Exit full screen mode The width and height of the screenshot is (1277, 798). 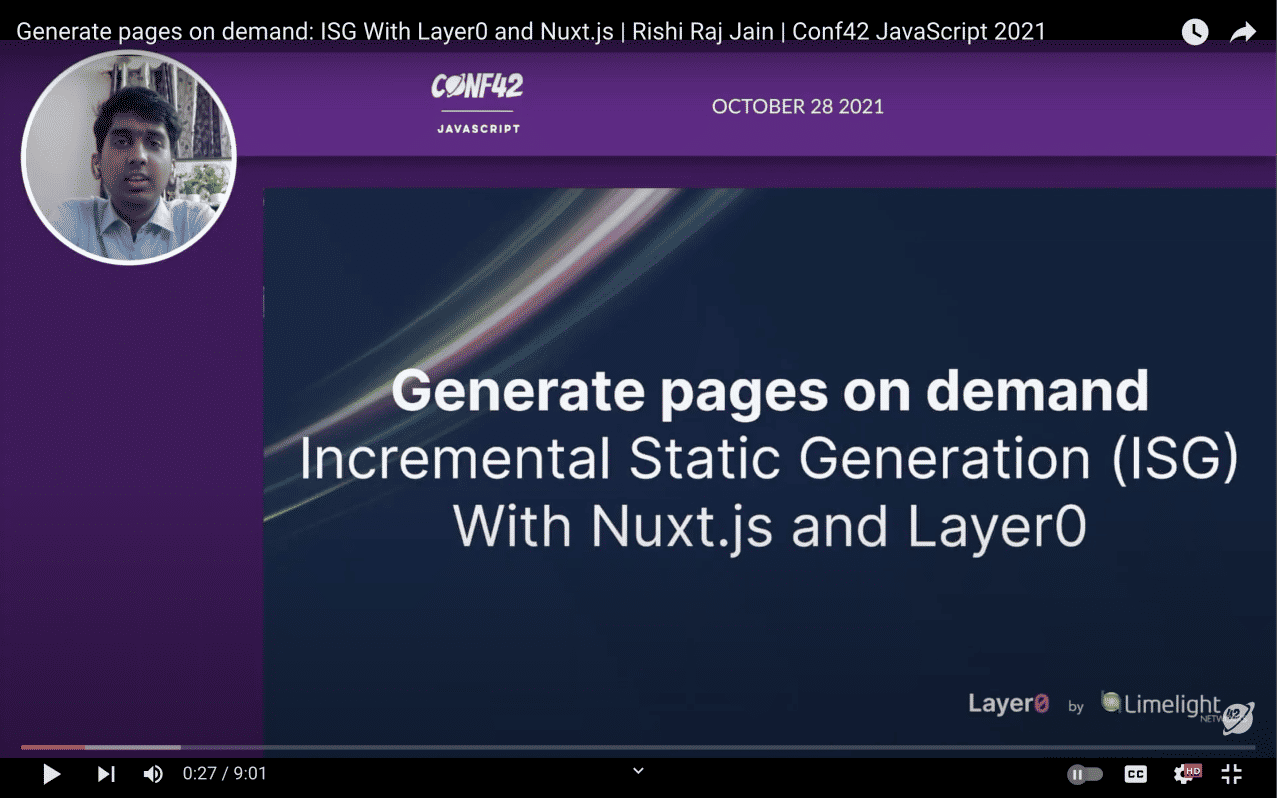1232,774
